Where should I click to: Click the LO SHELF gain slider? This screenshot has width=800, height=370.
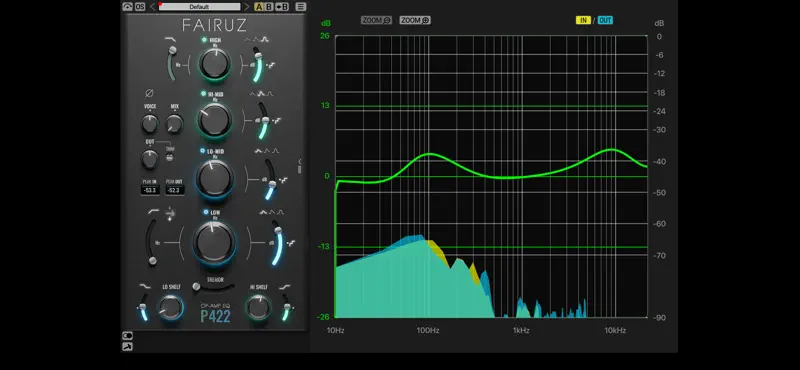143,307
